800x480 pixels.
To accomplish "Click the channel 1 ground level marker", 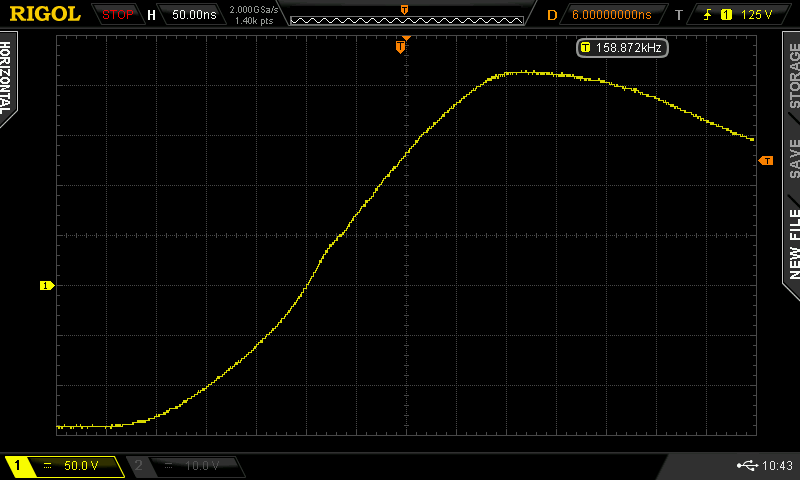I will pyautogui.click(x=45, y=286).
